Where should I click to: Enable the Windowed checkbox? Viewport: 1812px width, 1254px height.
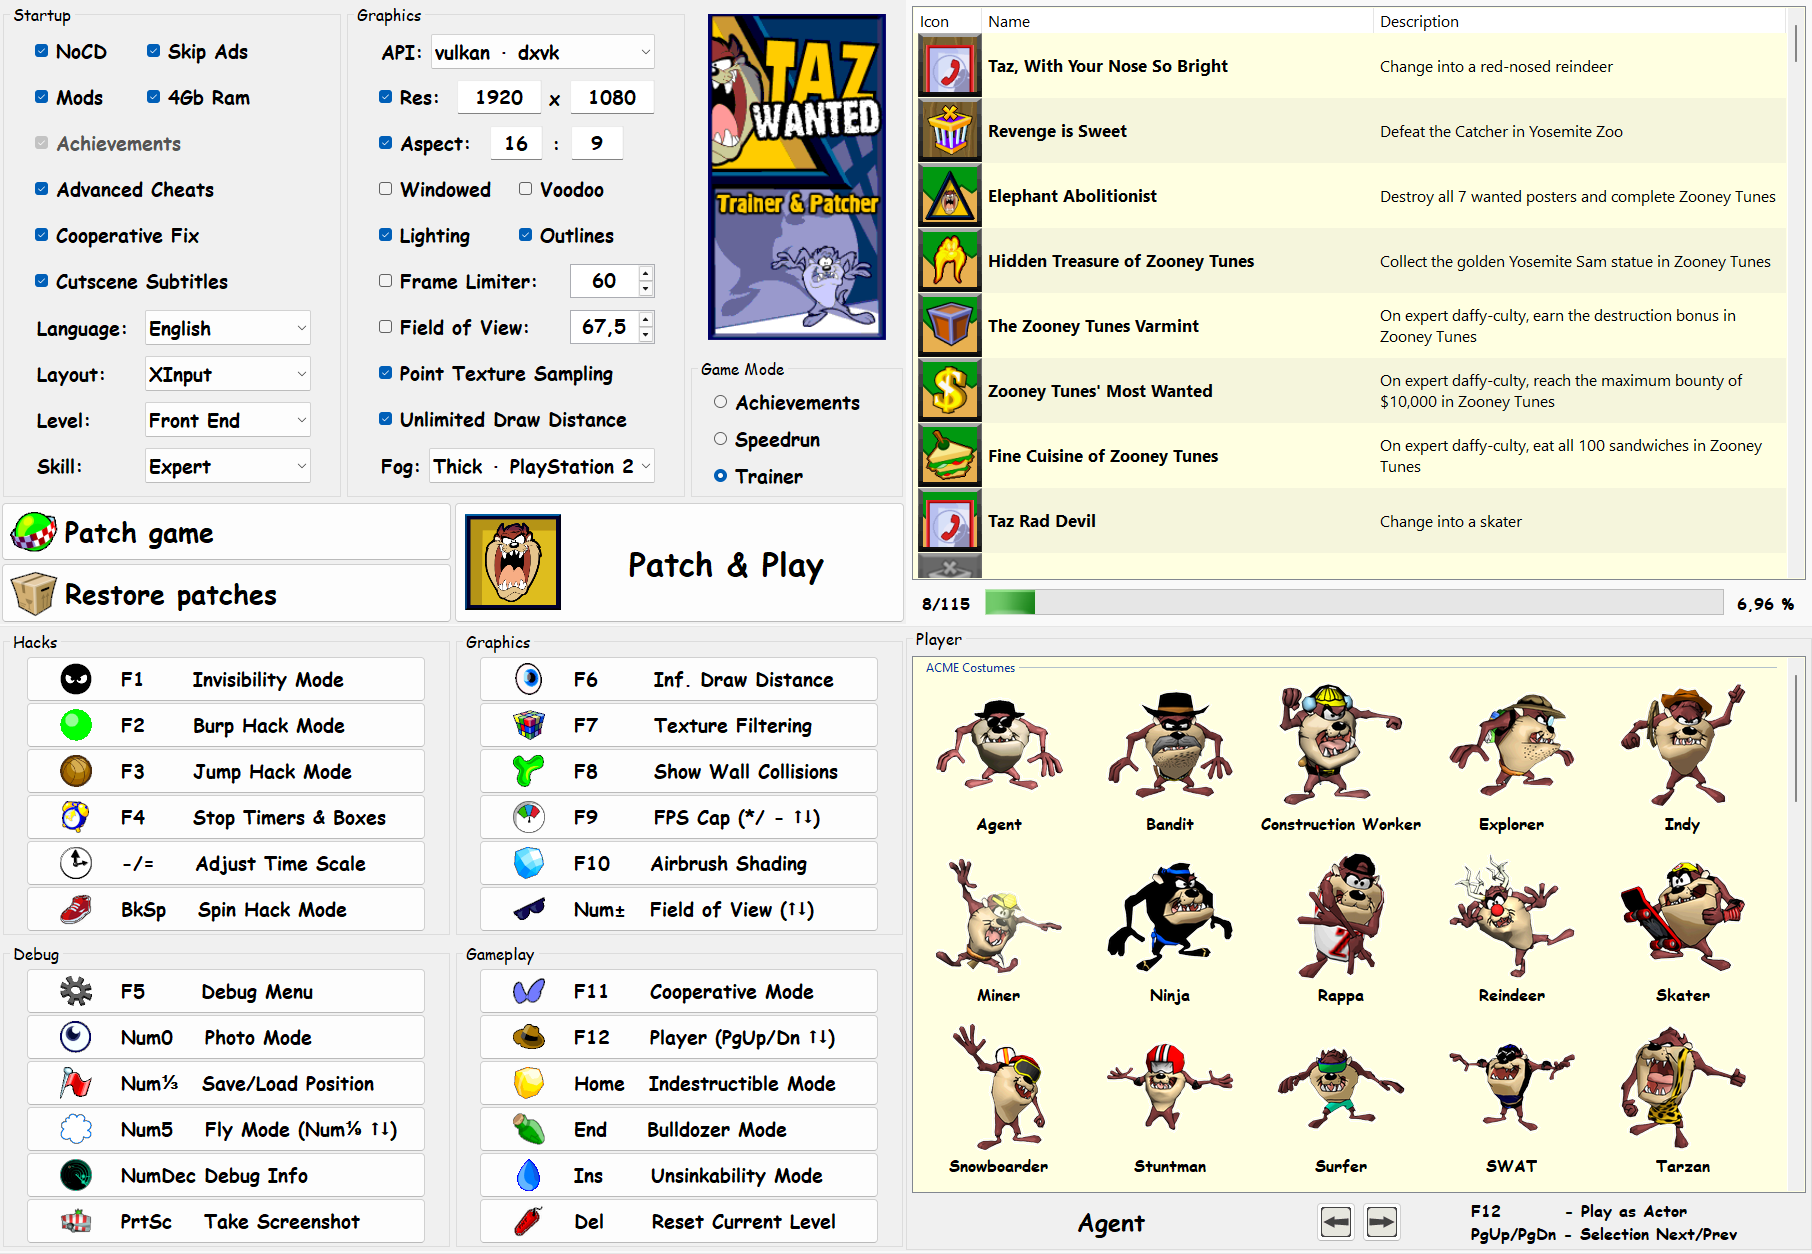click(x=385, y=189)
